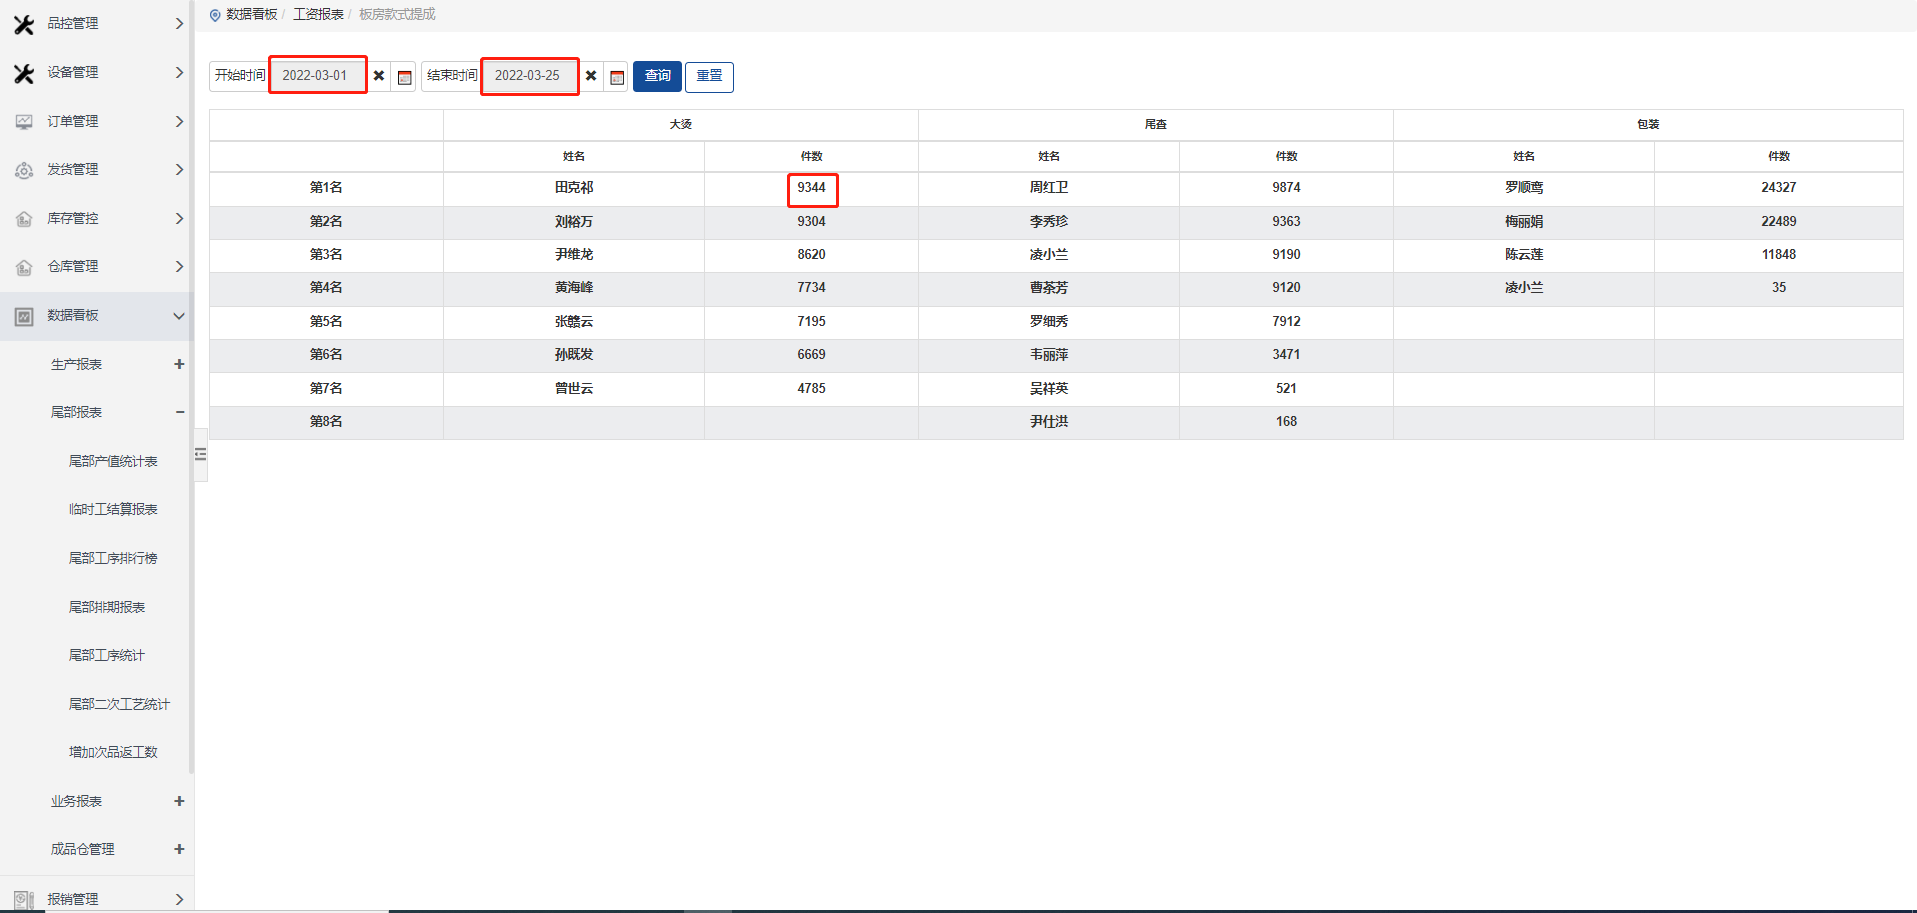Expand the 业务报表 submenu plus
This screenshot has height=913, width=1917.
(179, 801)
